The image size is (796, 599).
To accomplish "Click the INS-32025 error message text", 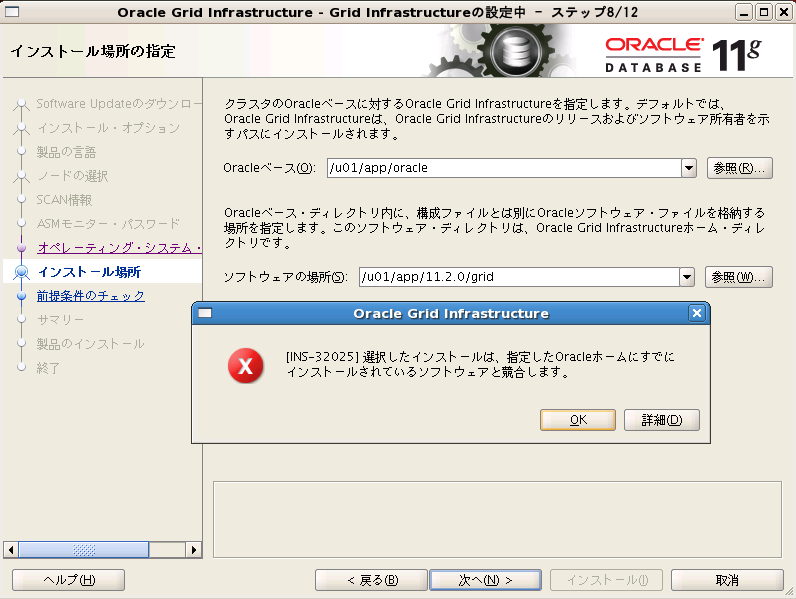I will click(480, 364).
